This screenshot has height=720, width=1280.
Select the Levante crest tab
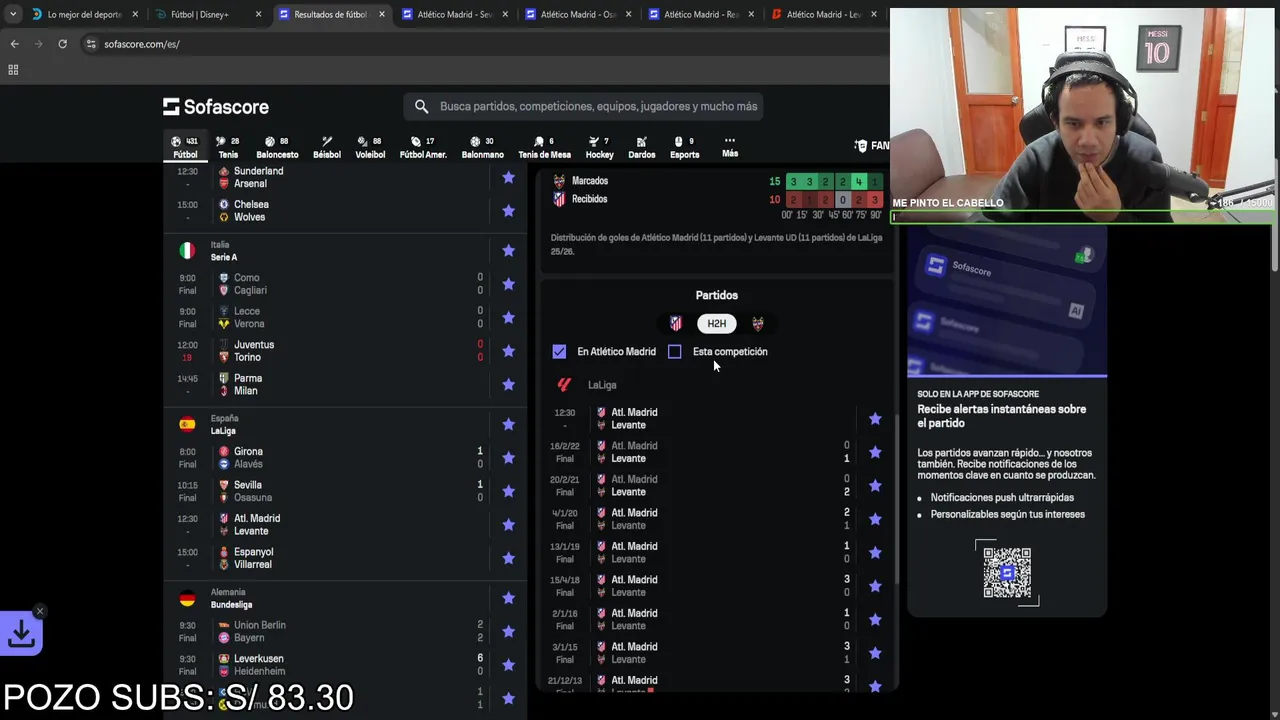(x=757, y=323)
